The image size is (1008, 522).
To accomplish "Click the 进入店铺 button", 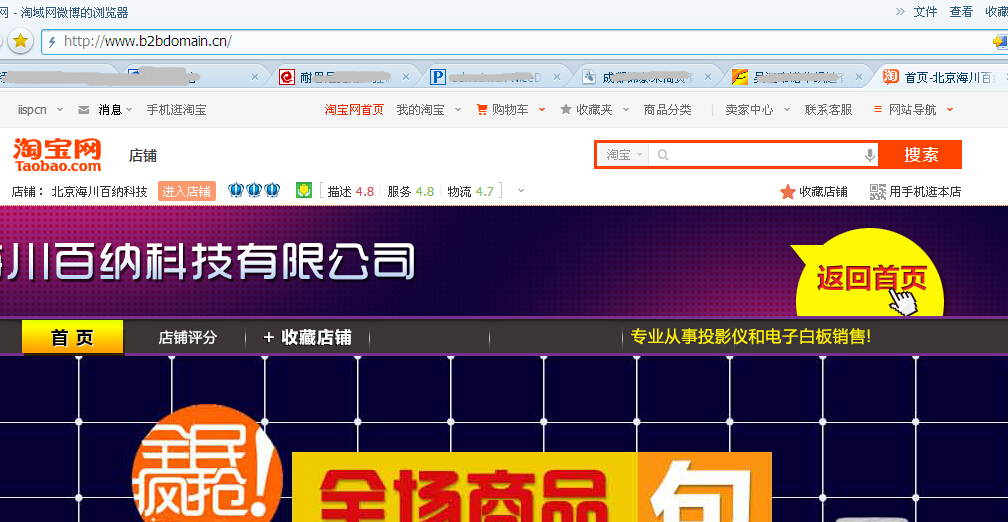I will point(186,192).
